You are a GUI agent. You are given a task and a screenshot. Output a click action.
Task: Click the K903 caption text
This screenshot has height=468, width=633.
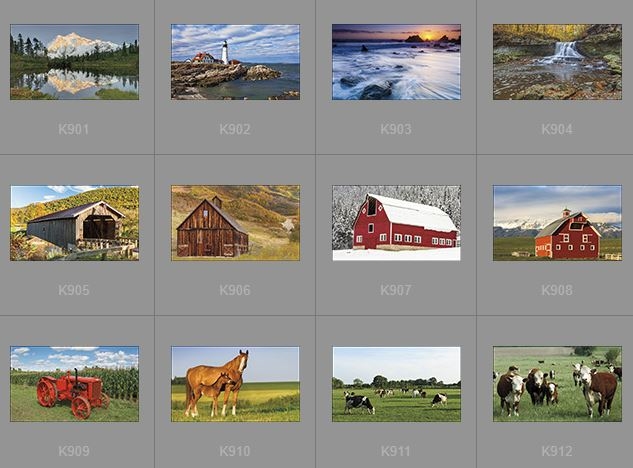(x=396, y=129)
